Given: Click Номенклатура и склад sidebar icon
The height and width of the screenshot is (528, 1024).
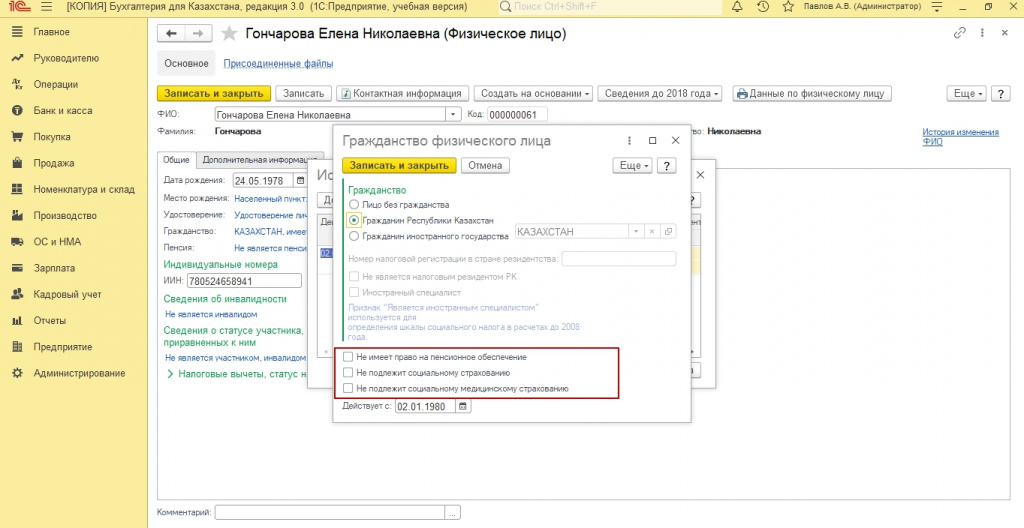Looking at the screenshot, I should tap(18, 190).
